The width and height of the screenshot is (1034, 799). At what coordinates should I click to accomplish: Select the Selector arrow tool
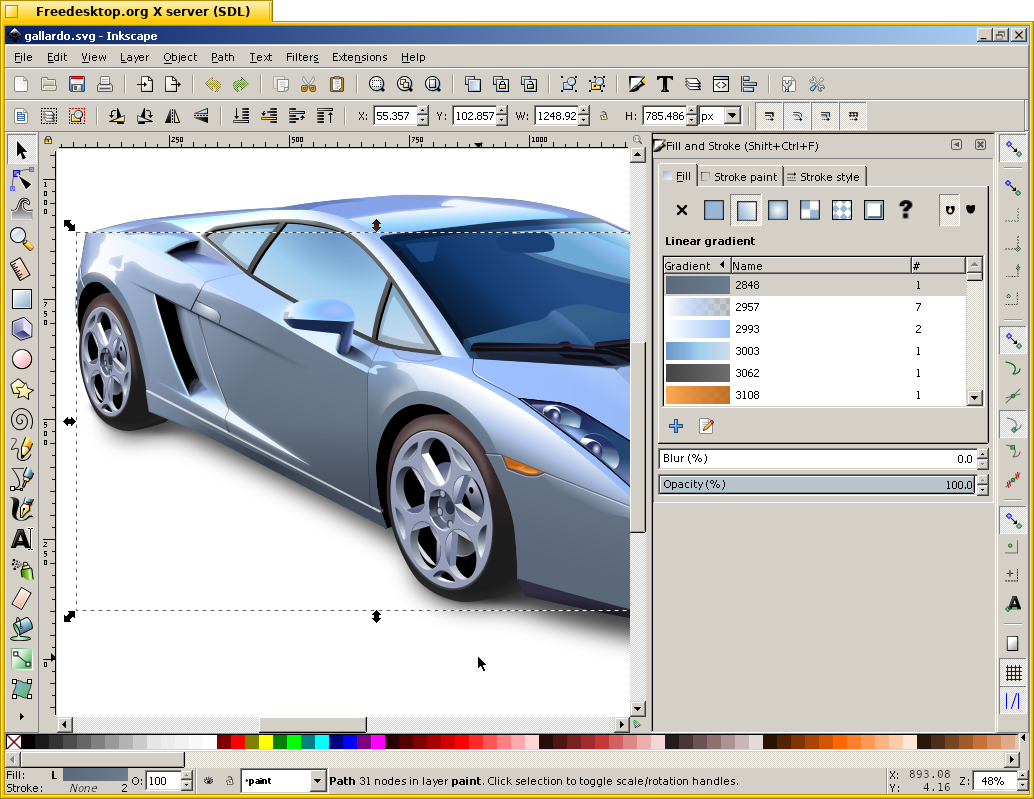tap(22, 150)
